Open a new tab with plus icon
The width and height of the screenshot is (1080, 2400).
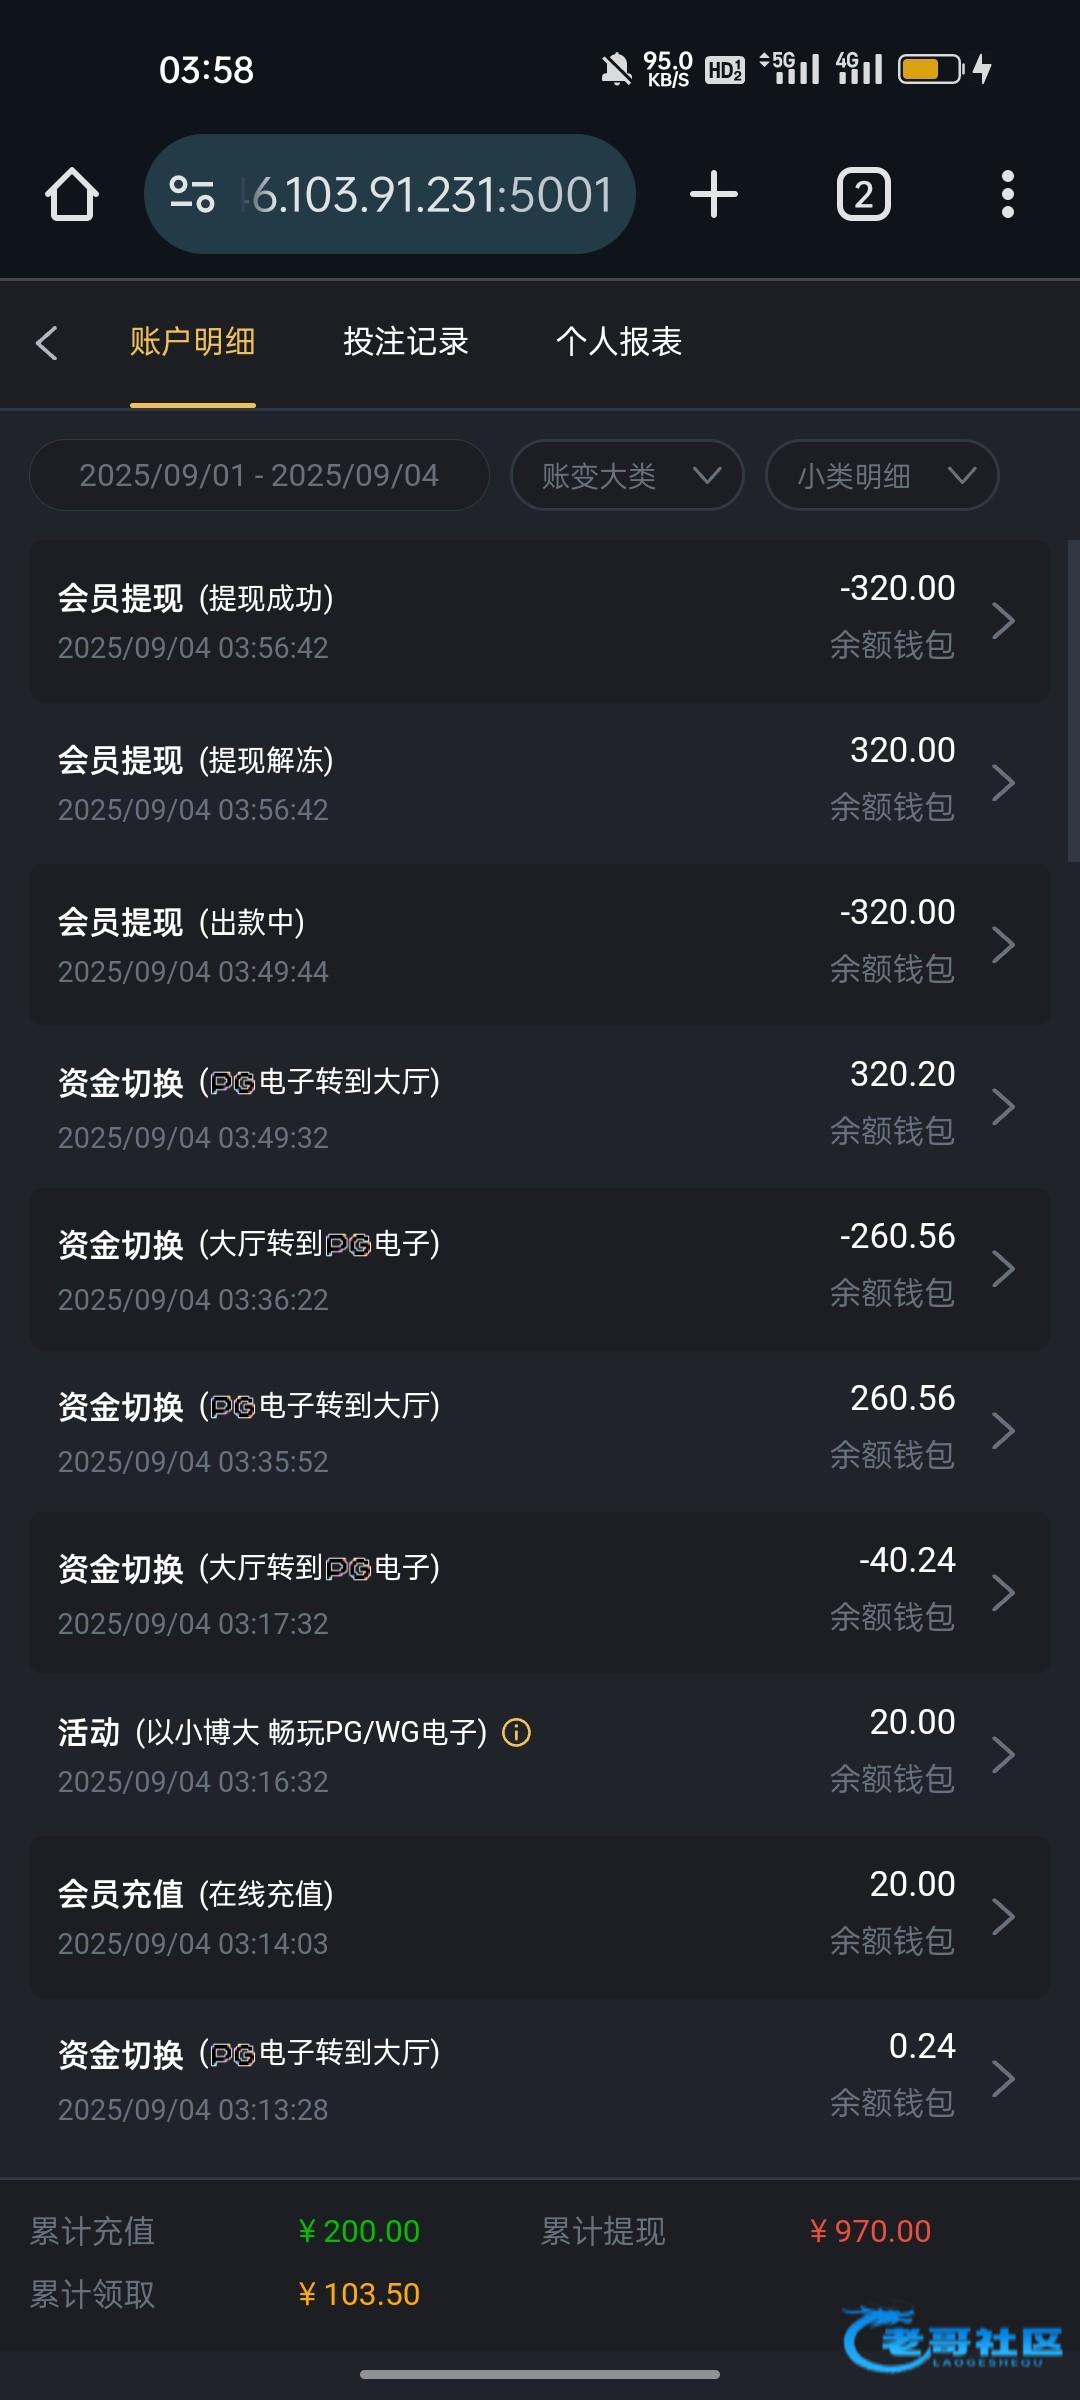point(714,194)
